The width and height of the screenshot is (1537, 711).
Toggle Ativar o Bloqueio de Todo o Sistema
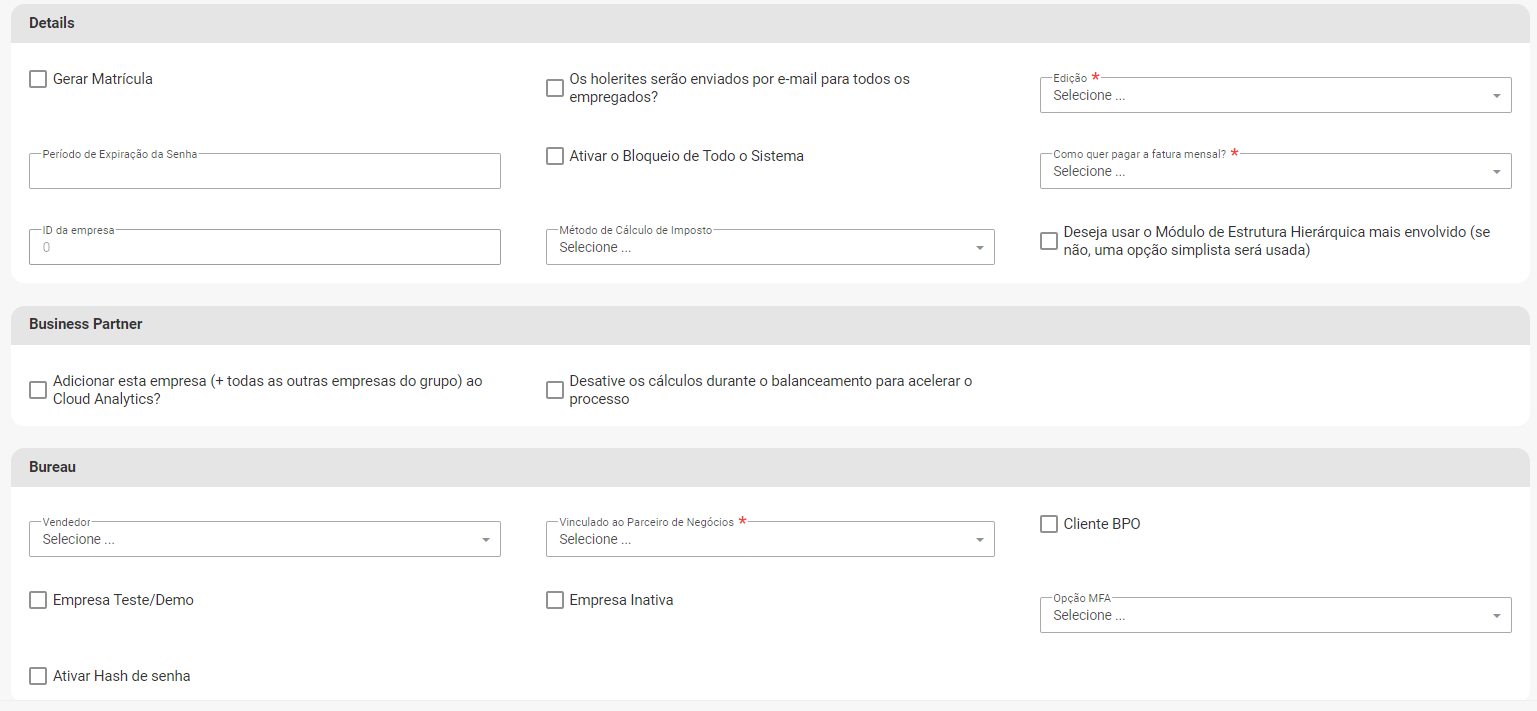tap(555, 156)
